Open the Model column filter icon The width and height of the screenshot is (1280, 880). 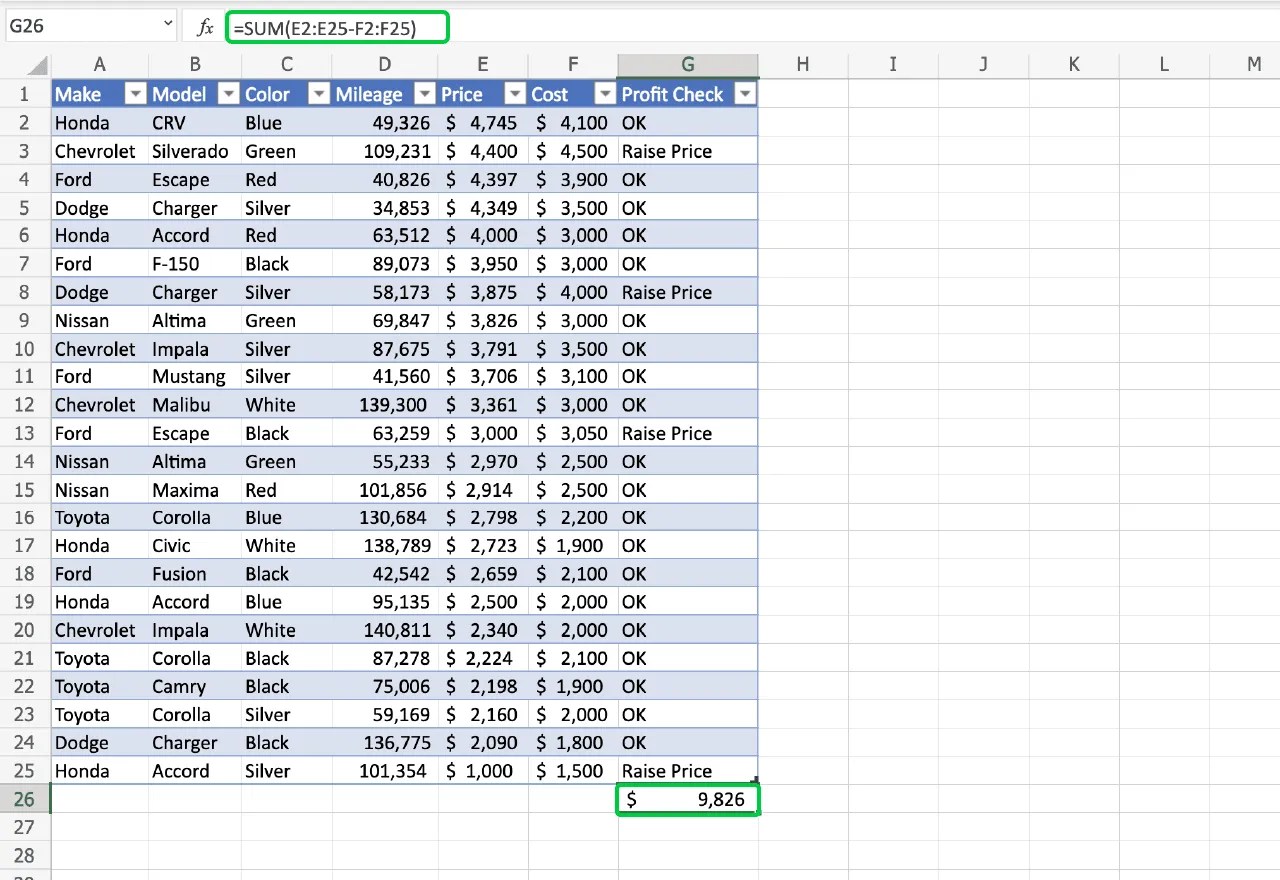(229, 93)
